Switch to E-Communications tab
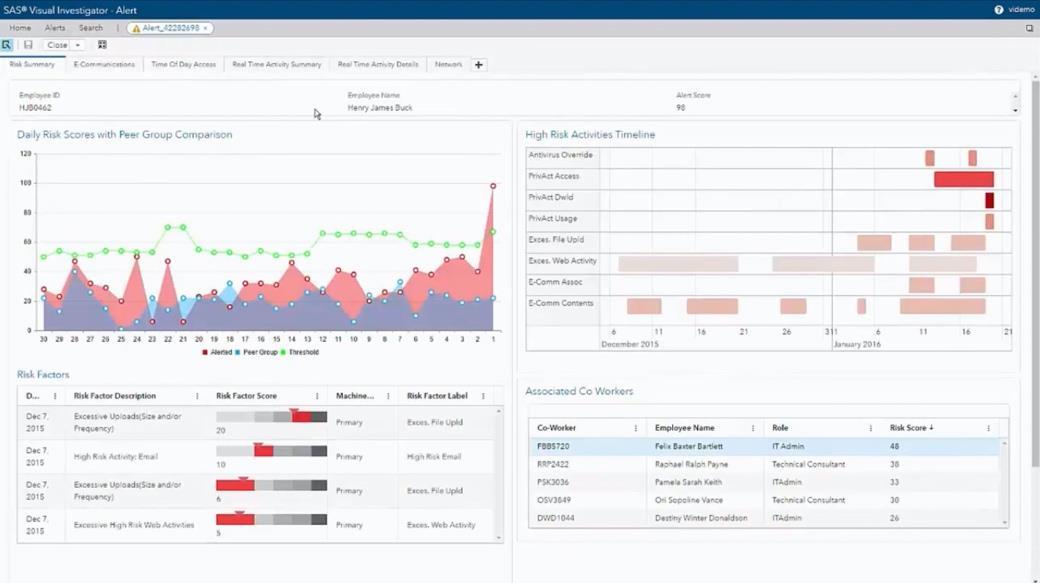 click(104, 64)
